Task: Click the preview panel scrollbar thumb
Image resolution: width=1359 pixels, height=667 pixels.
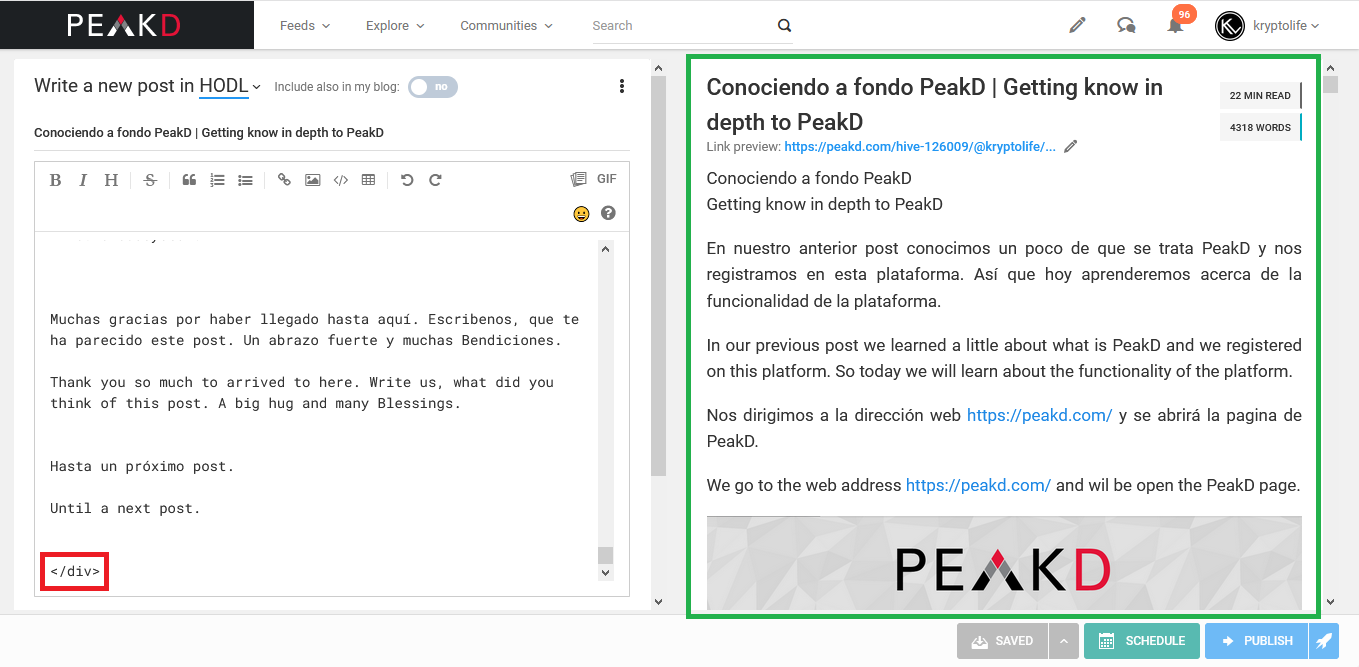Action: (x=1330, y=83)
